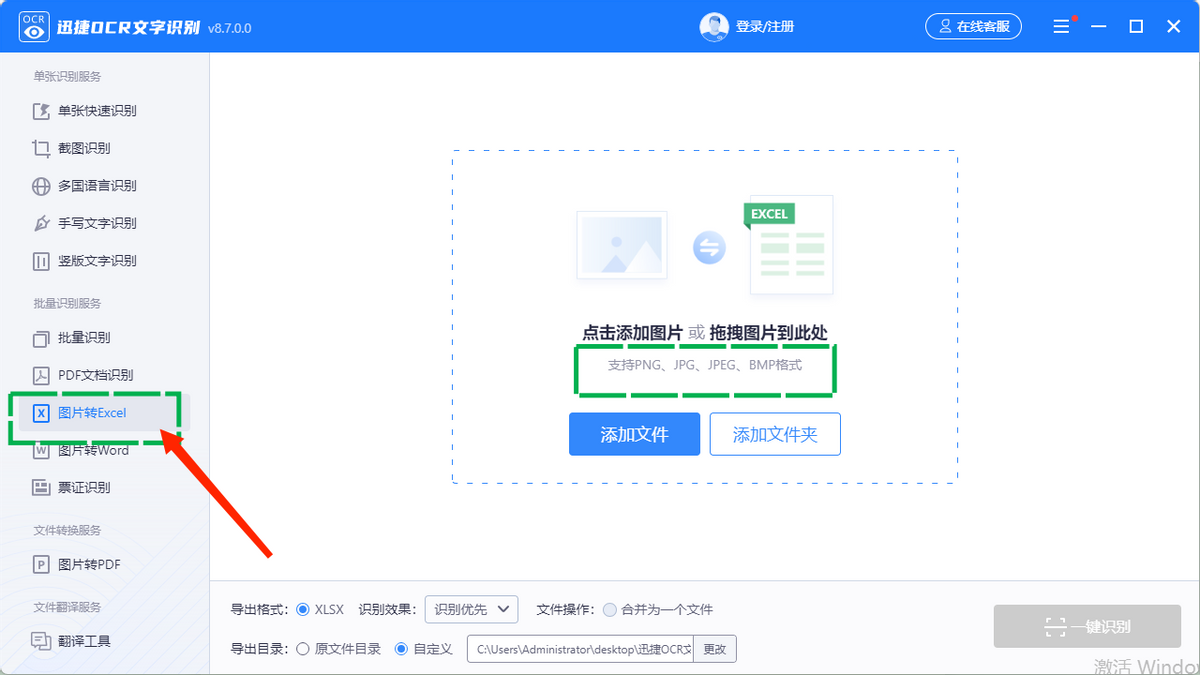Open 图片转Word in sidebar
1200x675 pixels.
93,450
